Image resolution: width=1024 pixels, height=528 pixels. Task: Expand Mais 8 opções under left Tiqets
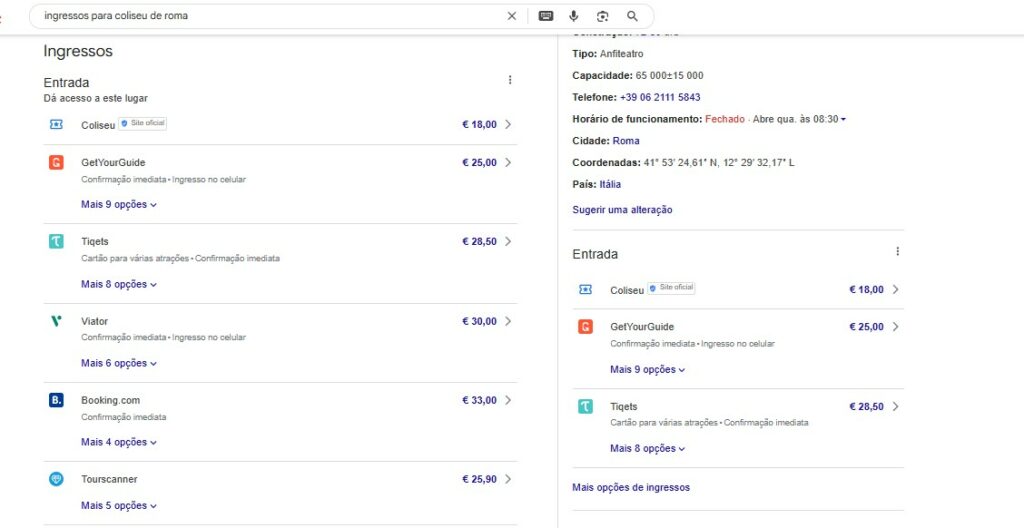point(119,284)
